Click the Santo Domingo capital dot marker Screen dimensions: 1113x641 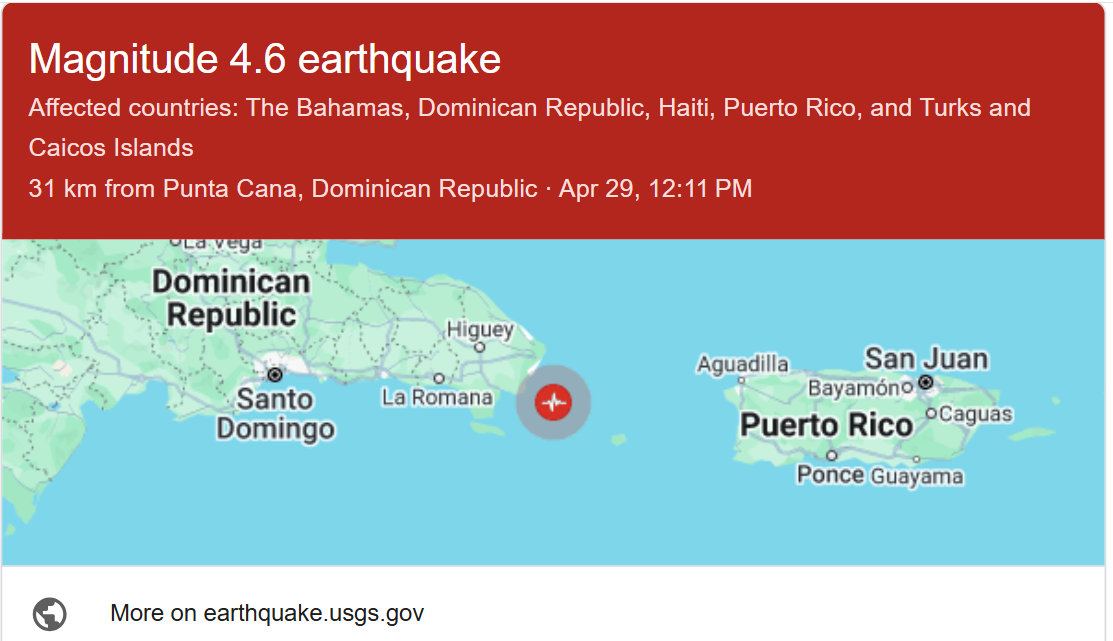[x=274, y=375]
